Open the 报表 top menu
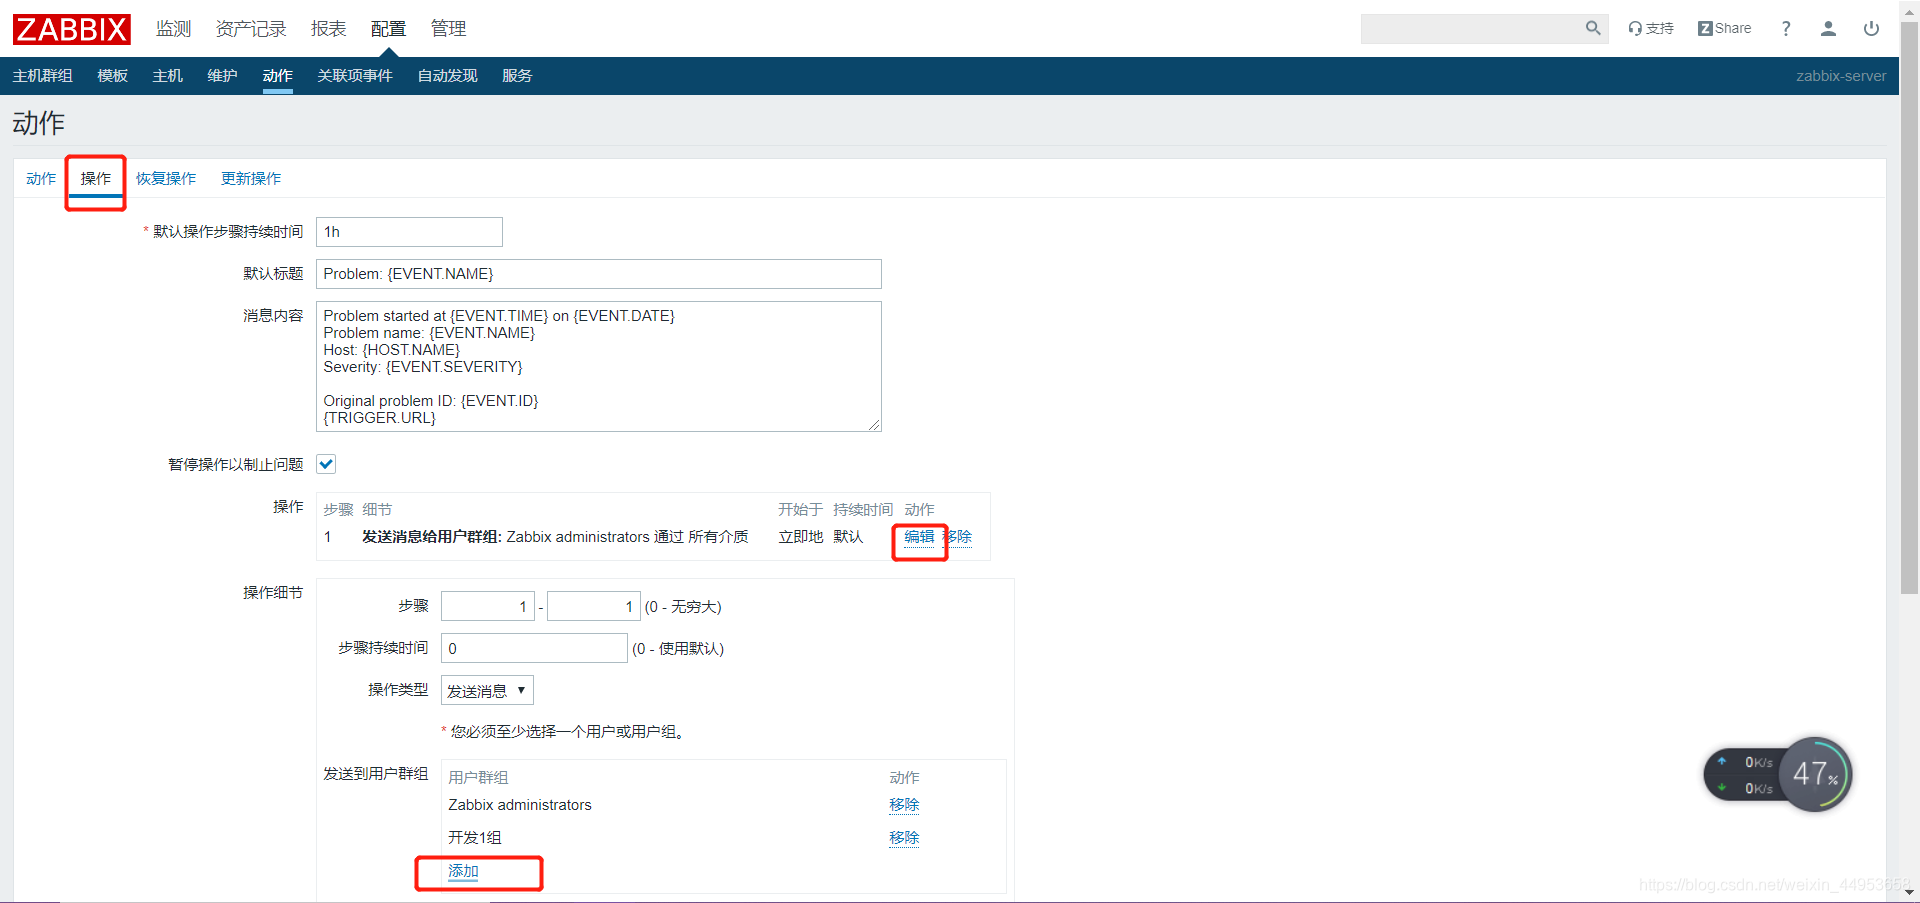This screenshot has height=903, width=1920. point(328,29)
